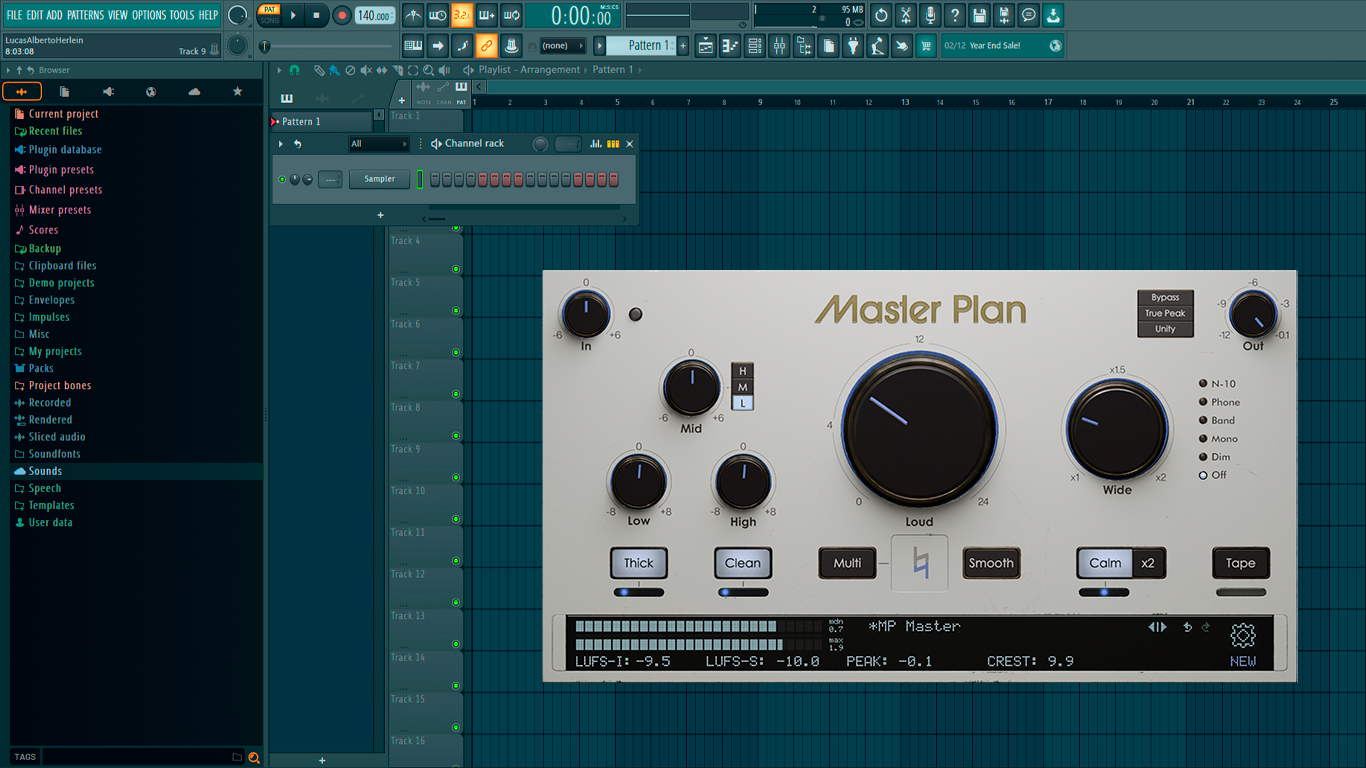The width and height of the screenshot is (1366, 768).
Task: Click the render/export download icon
Action: tap(1053, 15)
